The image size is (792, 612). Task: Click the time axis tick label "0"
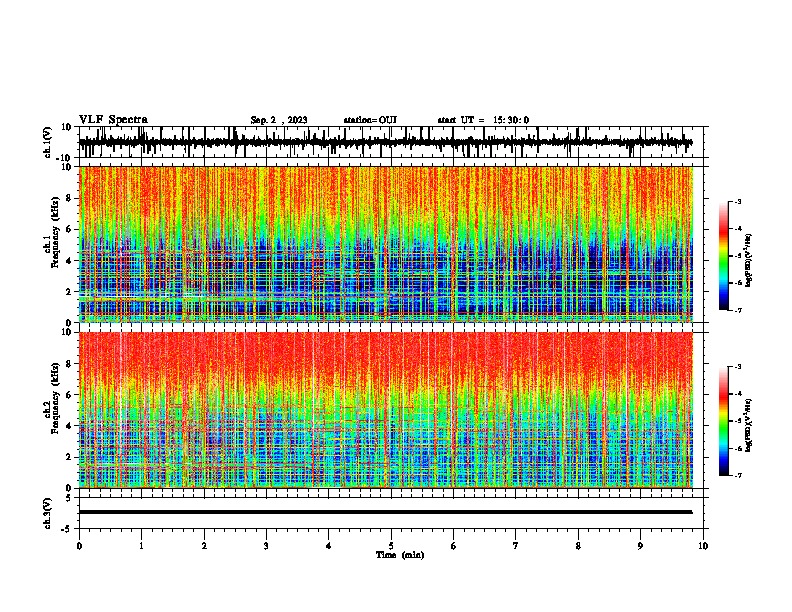(x=79, y=546)
